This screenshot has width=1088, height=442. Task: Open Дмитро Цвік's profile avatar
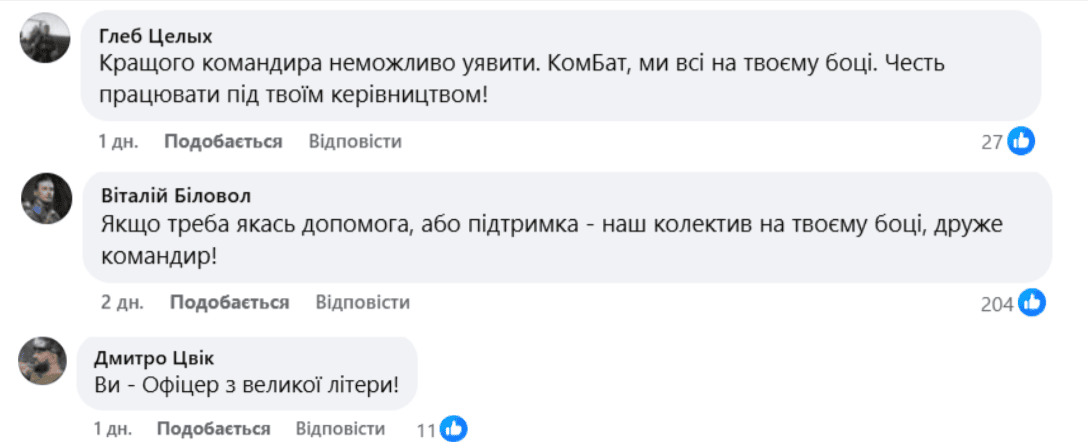(42, 361)
